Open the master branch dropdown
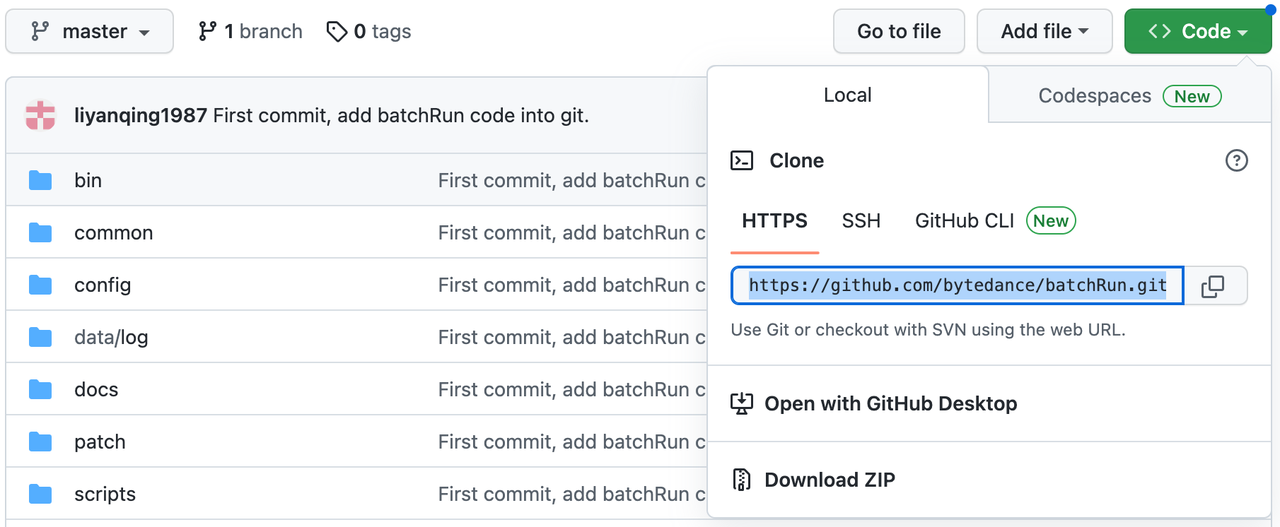Image resolution: width=1280 pixels, height=527 pixels. click(x=89, y=31)
